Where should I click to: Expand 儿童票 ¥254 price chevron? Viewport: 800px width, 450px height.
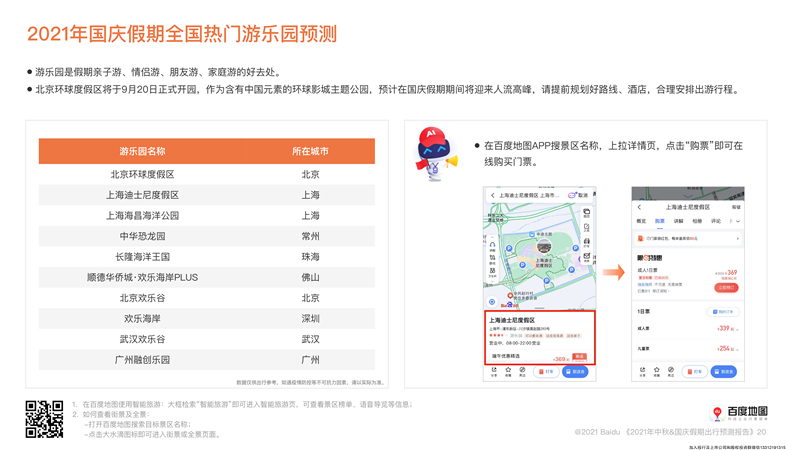pos(737,350)
